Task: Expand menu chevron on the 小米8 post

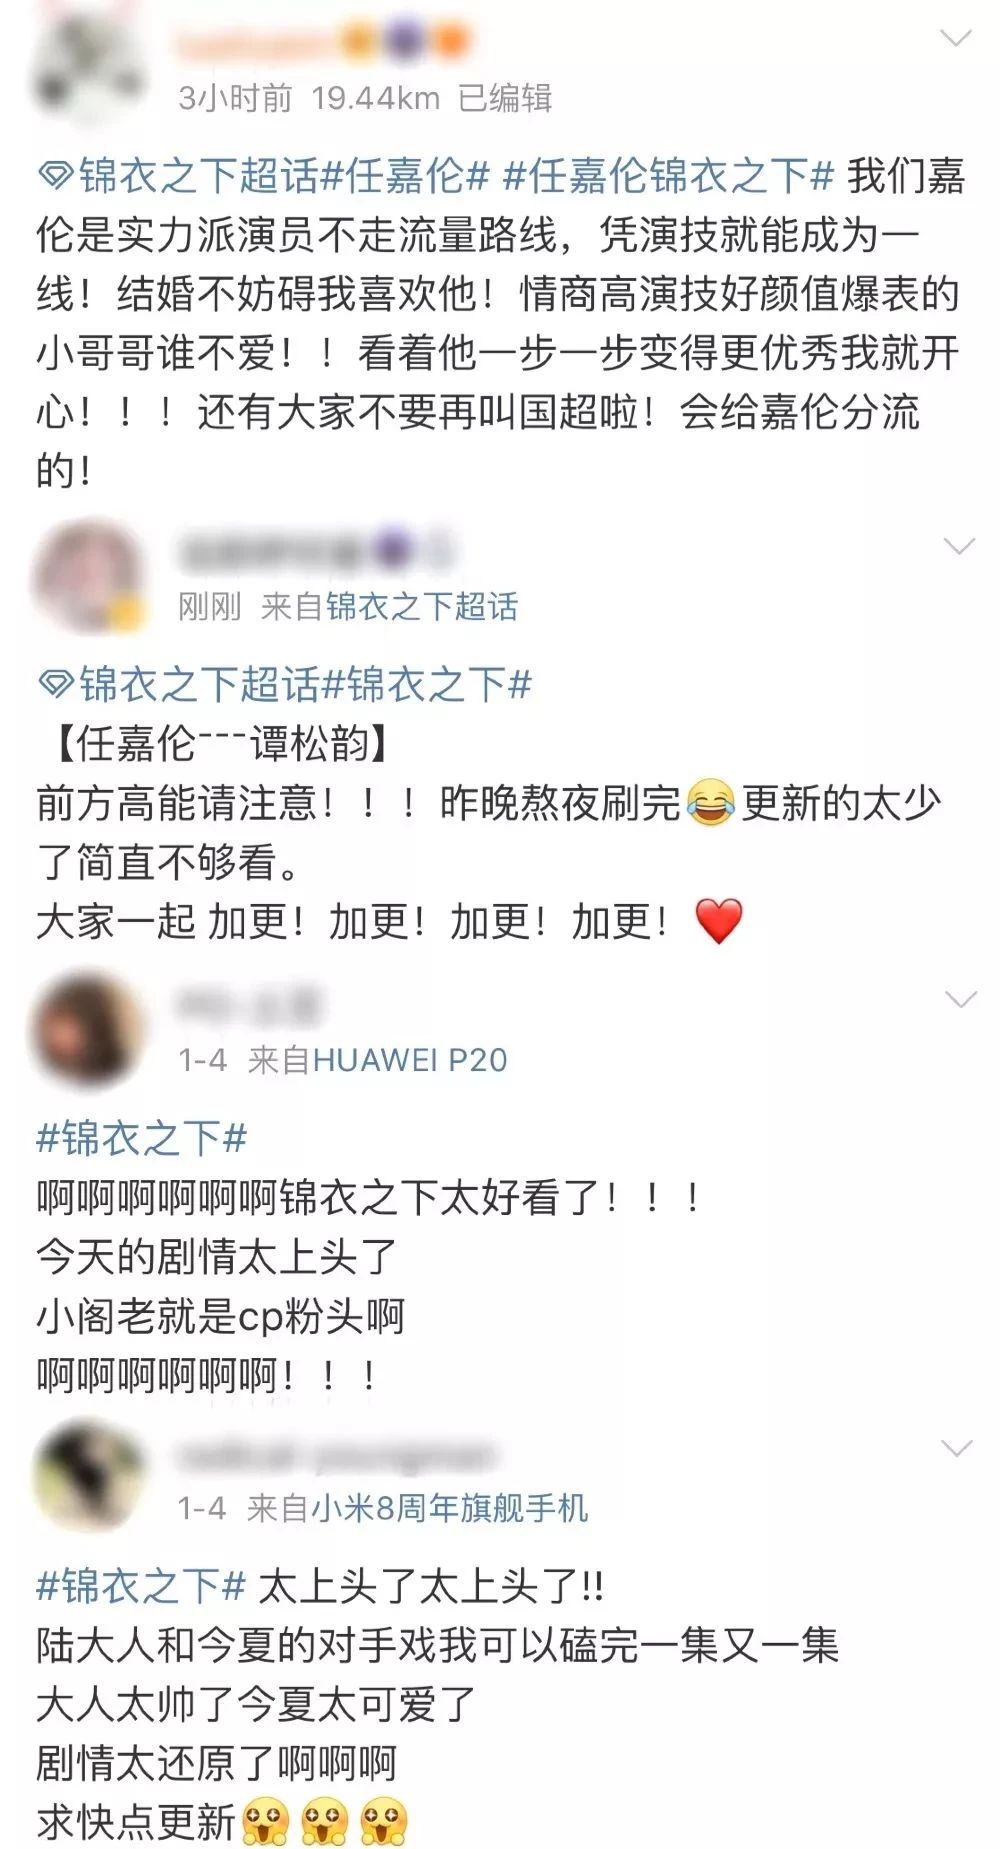Action: pyautogui.click(x=957, y=1448)
